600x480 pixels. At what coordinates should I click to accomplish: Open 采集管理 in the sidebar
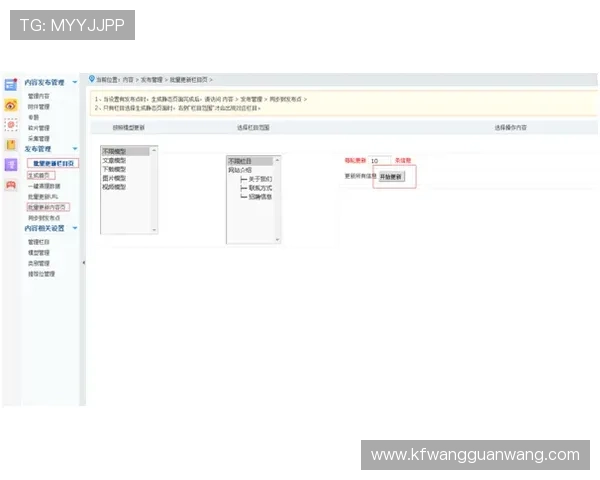(39, 139)
